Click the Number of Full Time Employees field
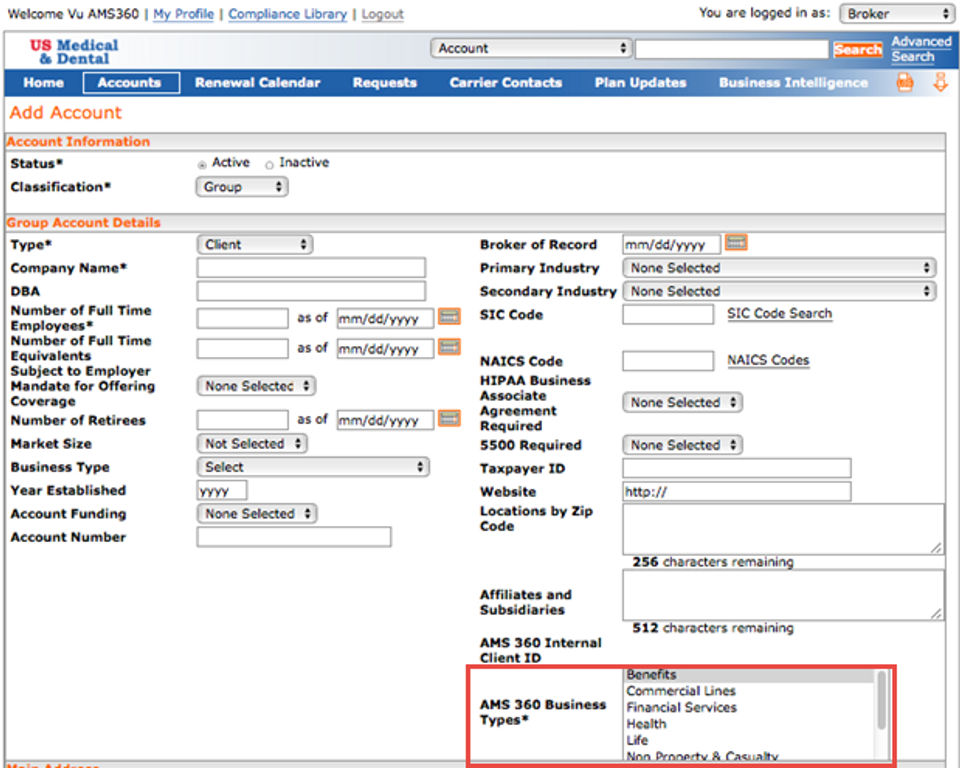 click(x=242, y=318)
